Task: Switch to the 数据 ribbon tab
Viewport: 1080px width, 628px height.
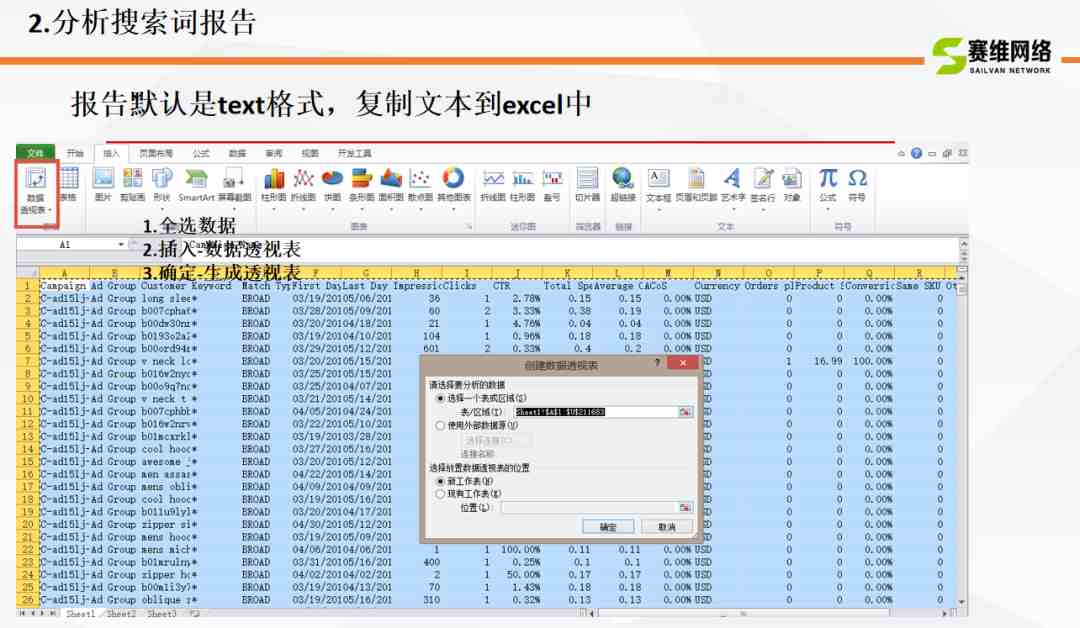Action: tap(238, 153)
